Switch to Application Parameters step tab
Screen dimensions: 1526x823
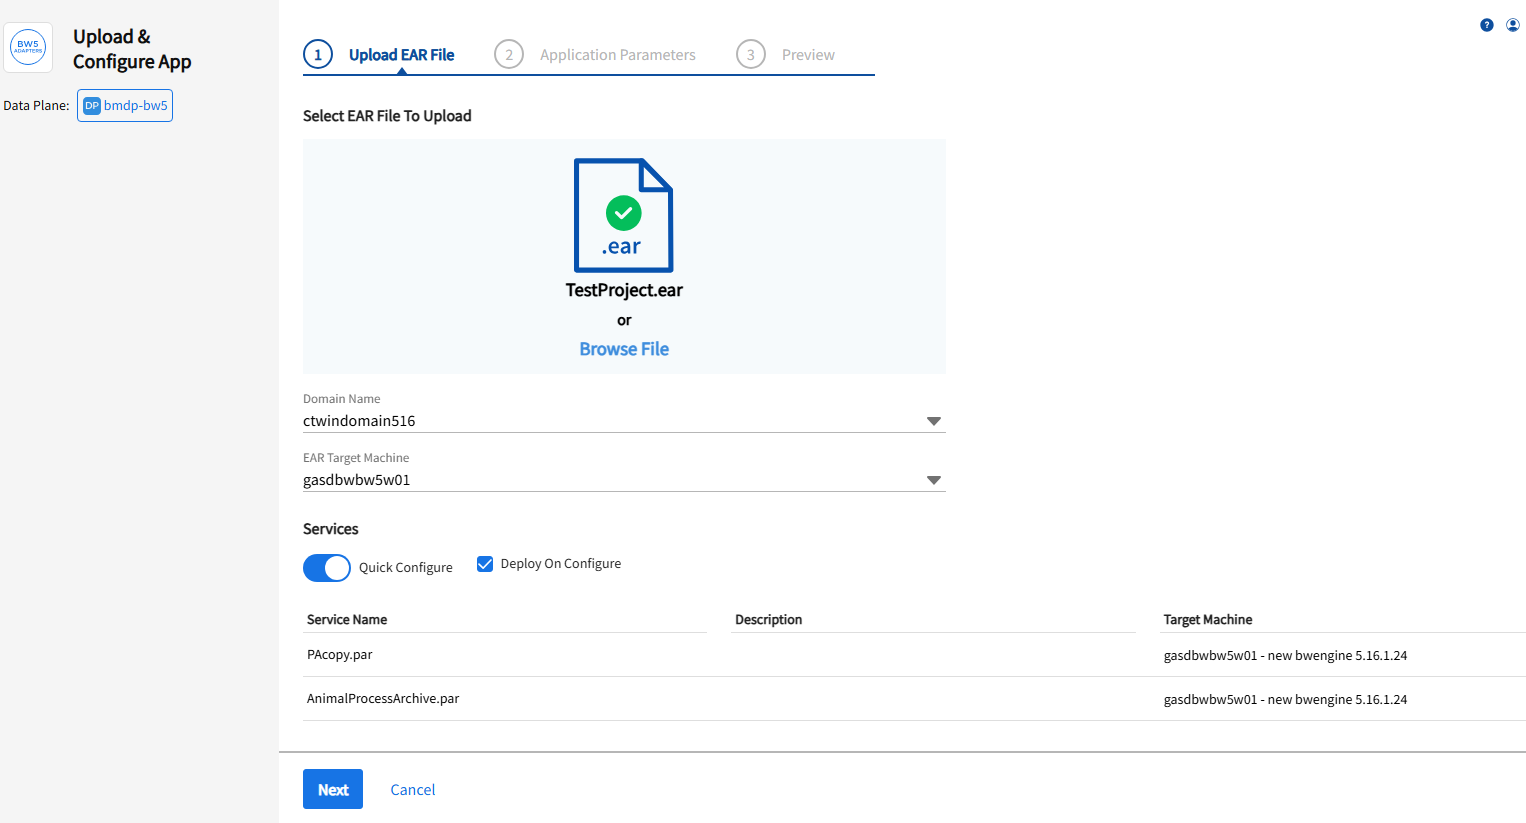[617, 55]
